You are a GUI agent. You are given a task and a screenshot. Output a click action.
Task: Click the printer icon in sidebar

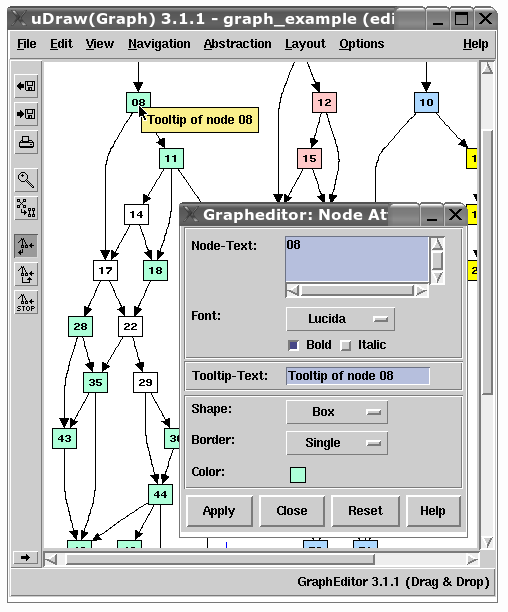click(x=26, y=142)
